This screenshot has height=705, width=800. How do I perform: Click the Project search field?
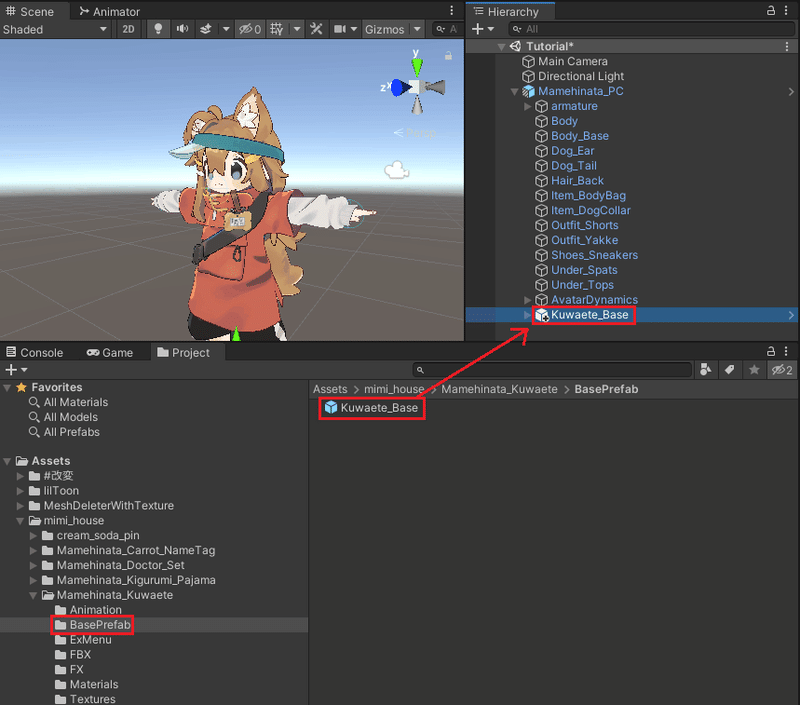pyautogui.click(x=552, y=369)
